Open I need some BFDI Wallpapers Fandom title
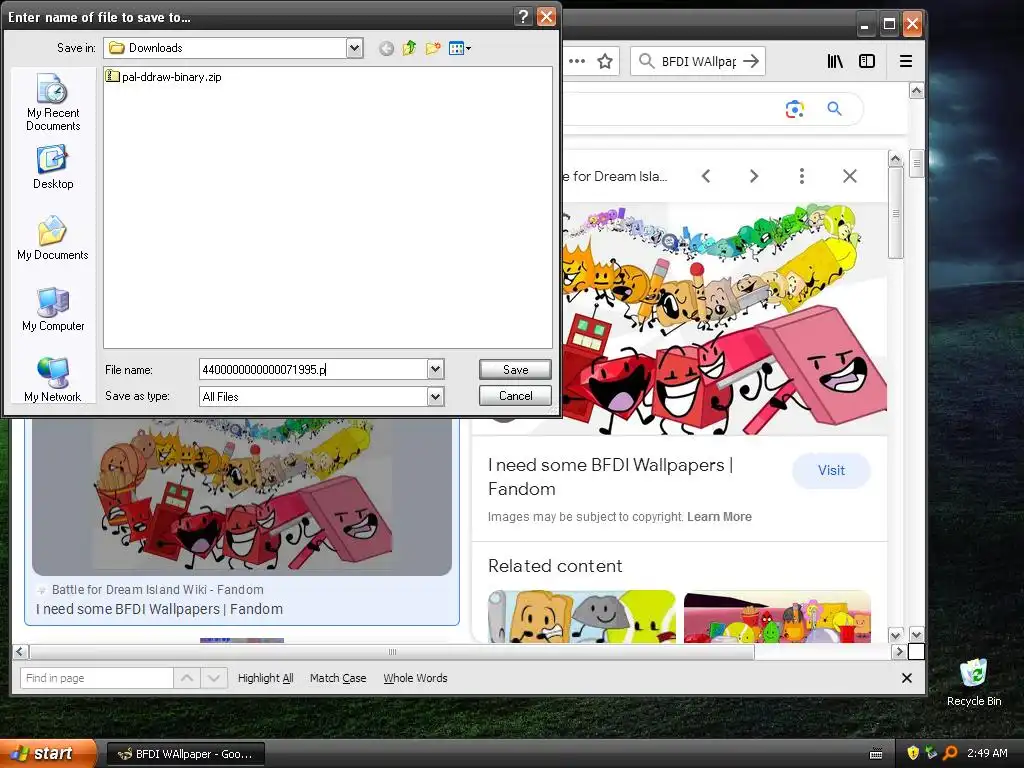Viewport: 1024px width, 768px height. point(610,477)
